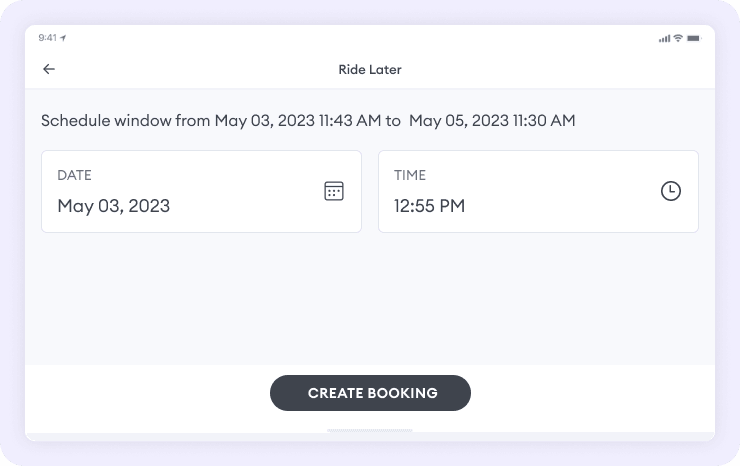The height and width of the screenshot is (466, 740).
Task: Click the DATE field label
Action: (74, 175)
